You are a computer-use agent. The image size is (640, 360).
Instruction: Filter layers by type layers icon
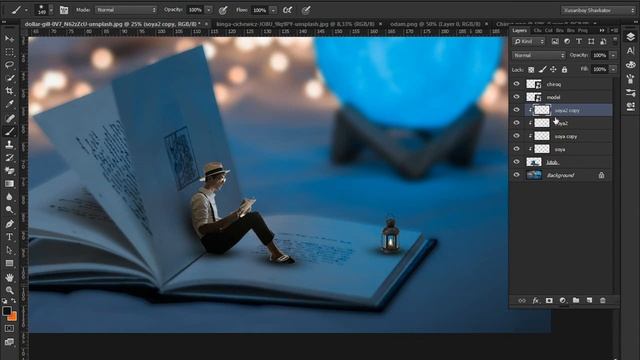click(x=579, y=41)
